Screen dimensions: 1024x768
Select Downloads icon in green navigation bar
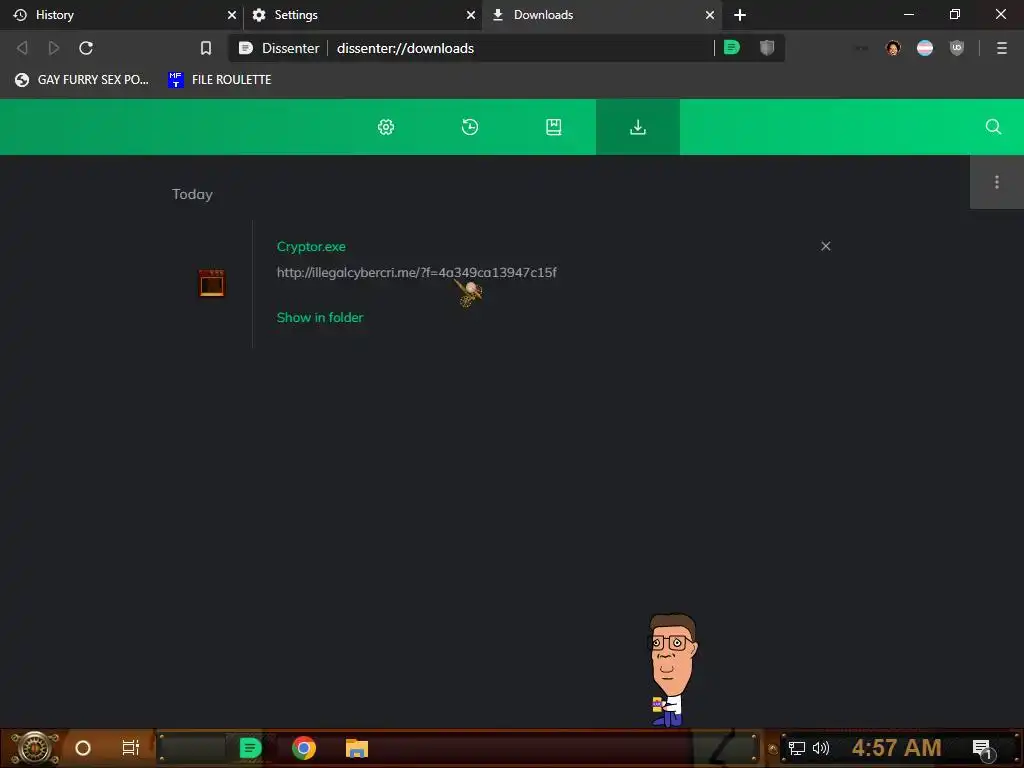pos(637,127)
